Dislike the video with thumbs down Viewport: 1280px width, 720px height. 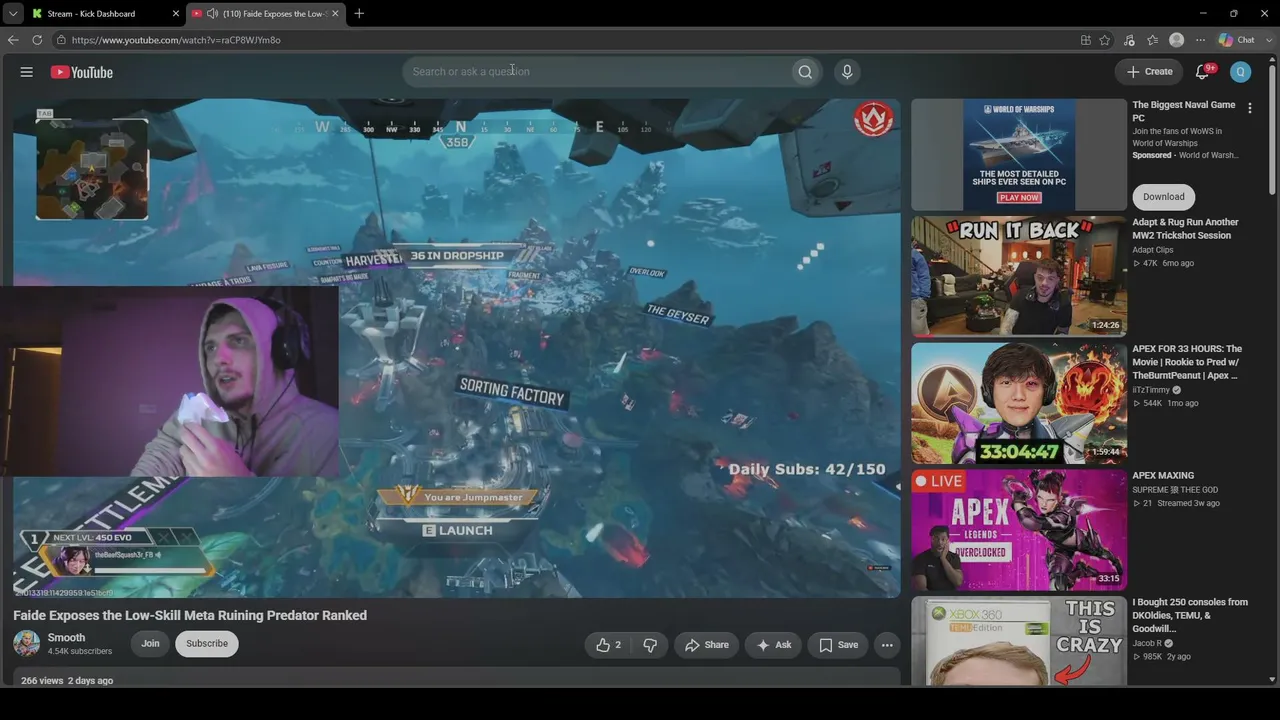point(650,645)
